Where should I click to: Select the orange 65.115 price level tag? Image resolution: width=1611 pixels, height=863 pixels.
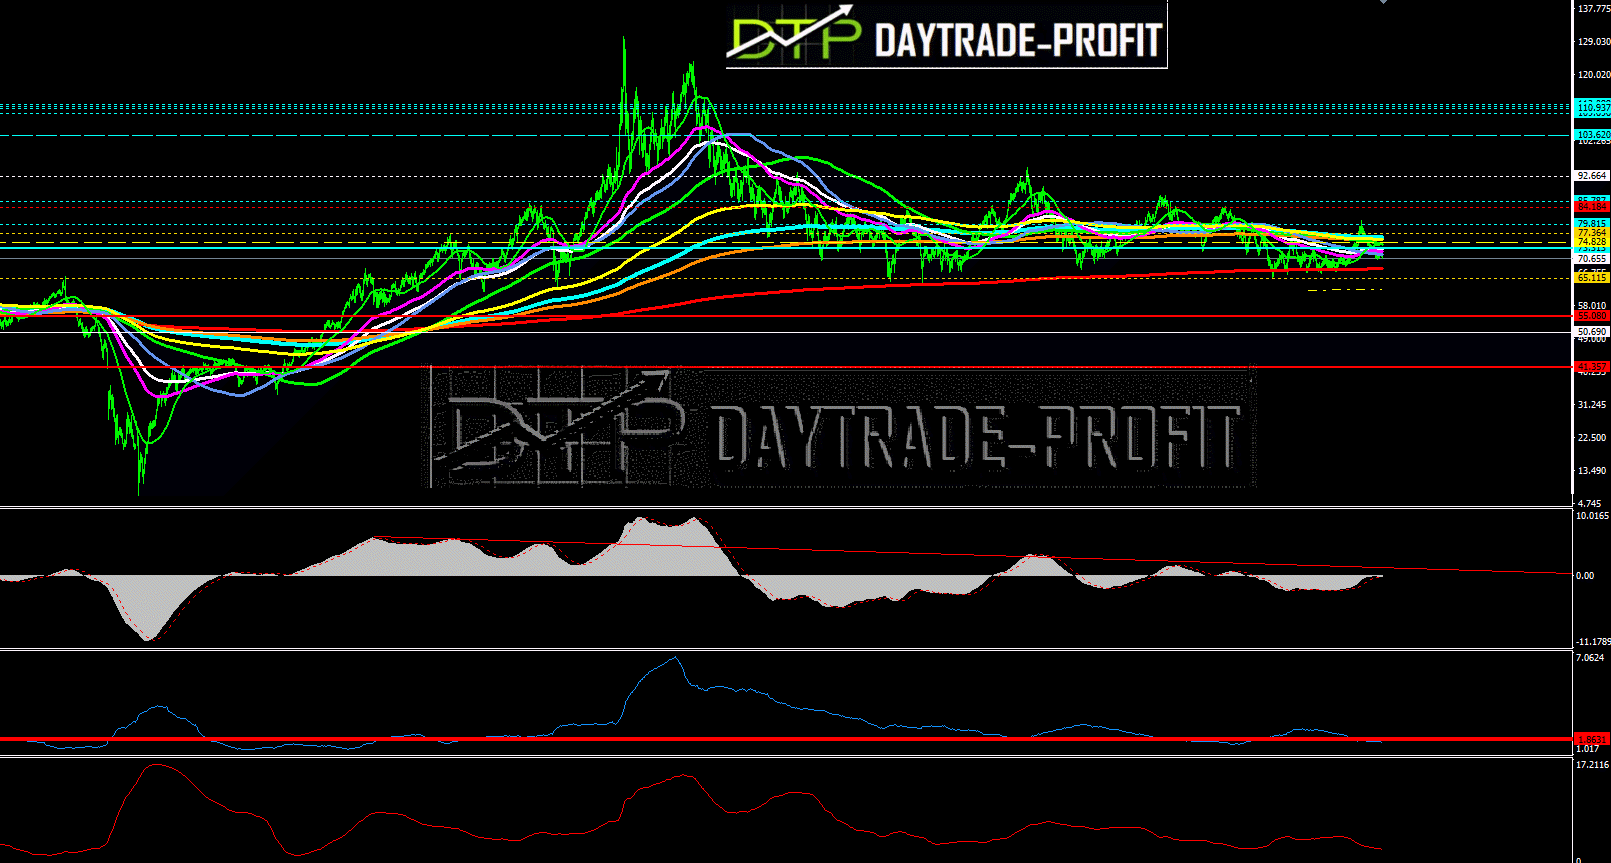[x=1593, y=278]
